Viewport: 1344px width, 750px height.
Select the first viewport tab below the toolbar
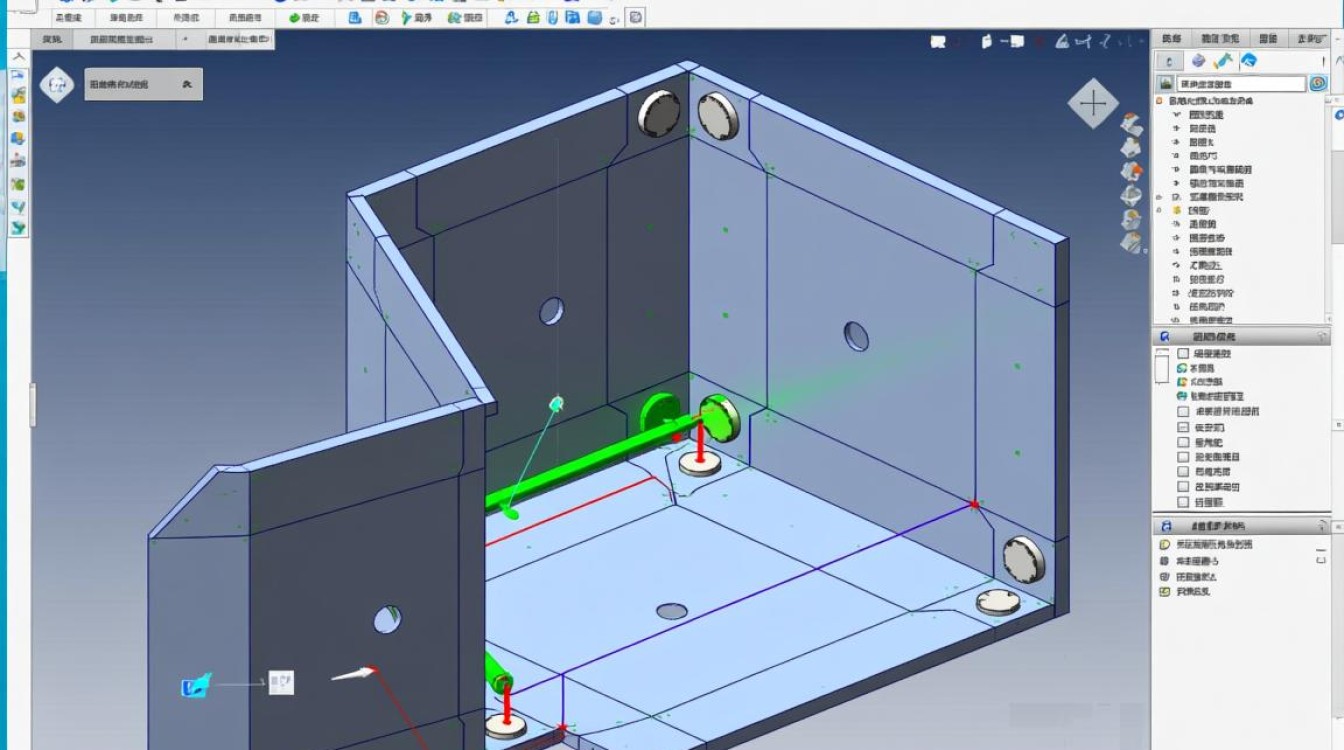click(x=51, y=39)
